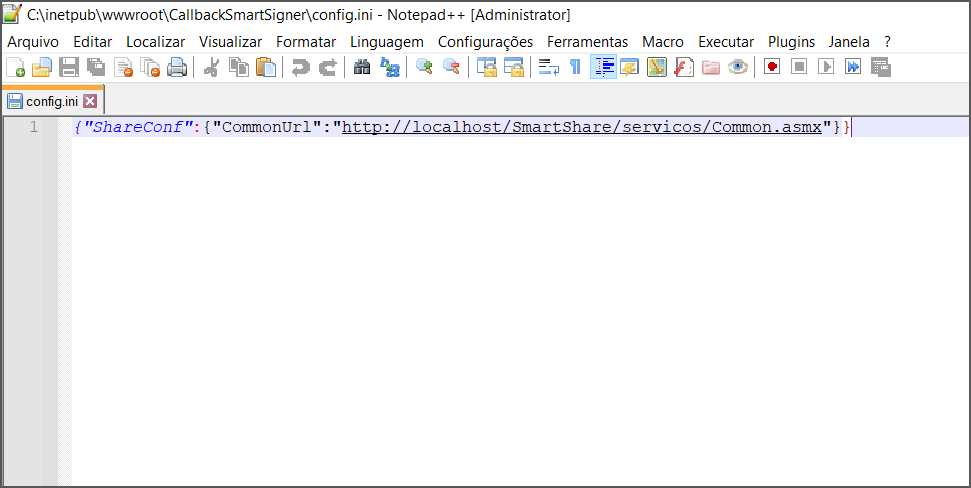Toggle synchronized vertical scrolling icon
971x488 pixels.
pos(487,67)
